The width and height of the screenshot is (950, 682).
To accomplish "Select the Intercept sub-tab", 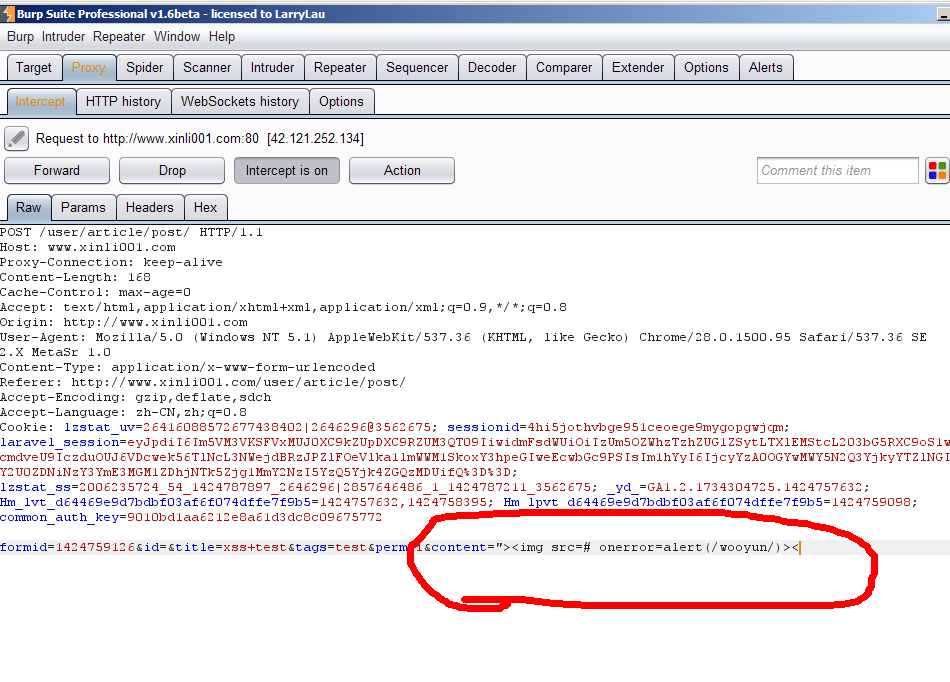I will [41, 101].
